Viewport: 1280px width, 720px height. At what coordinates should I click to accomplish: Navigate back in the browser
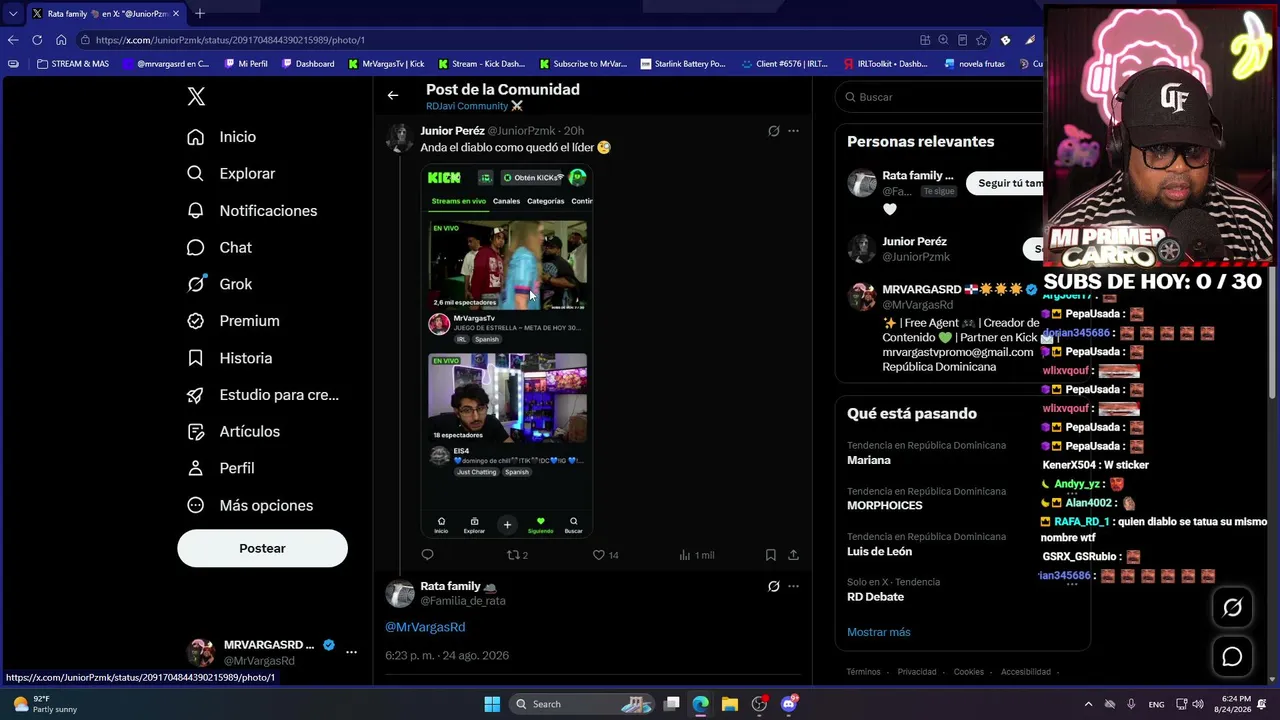pyautogui.click(x=13, y=40)
